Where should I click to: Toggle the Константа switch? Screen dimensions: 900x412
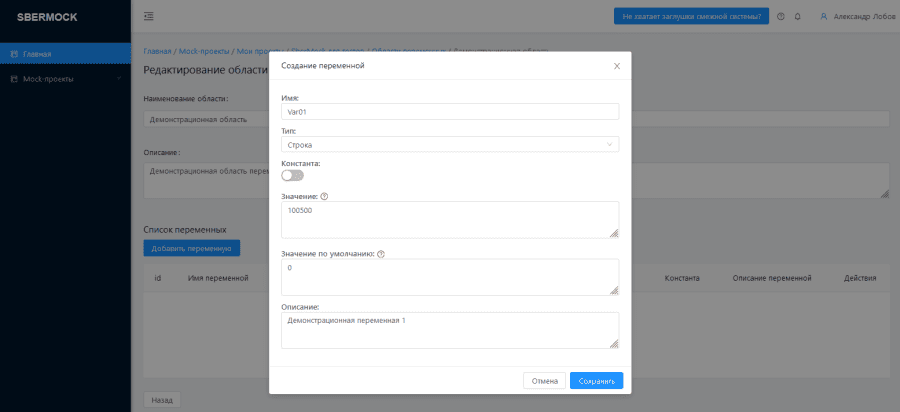(x=292, y=175)
